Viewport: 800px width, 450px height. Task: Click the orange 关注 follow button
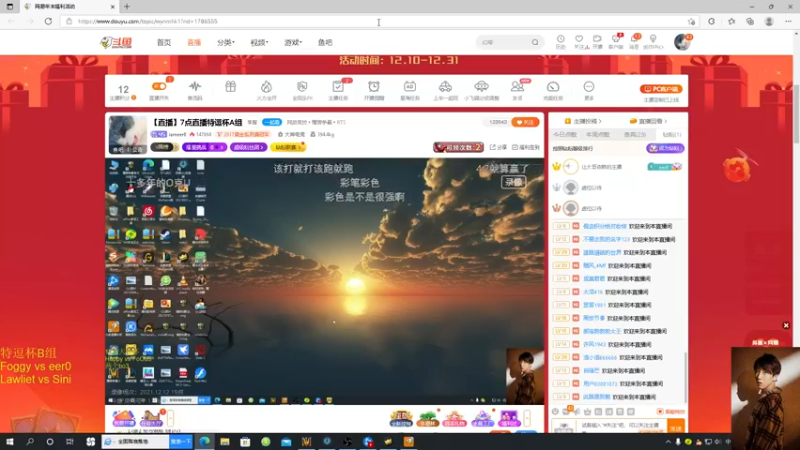525,122
